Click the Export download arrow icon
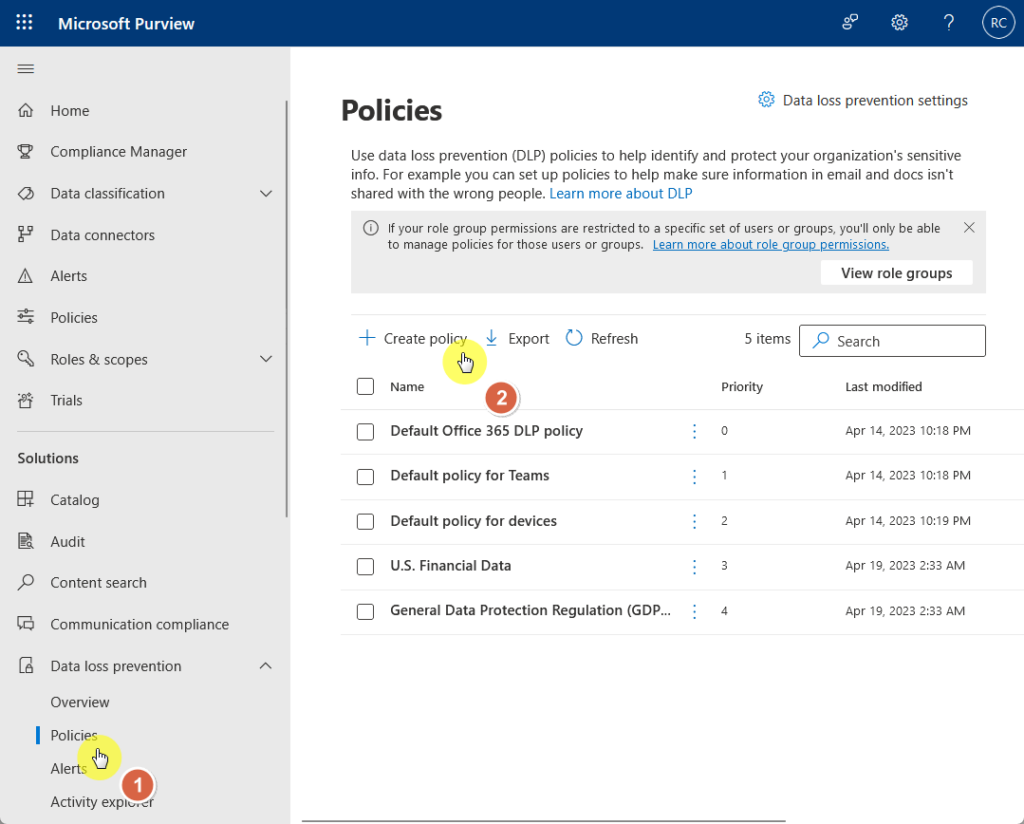Screen dimensions: 1024x824 [x=492, y=338]
